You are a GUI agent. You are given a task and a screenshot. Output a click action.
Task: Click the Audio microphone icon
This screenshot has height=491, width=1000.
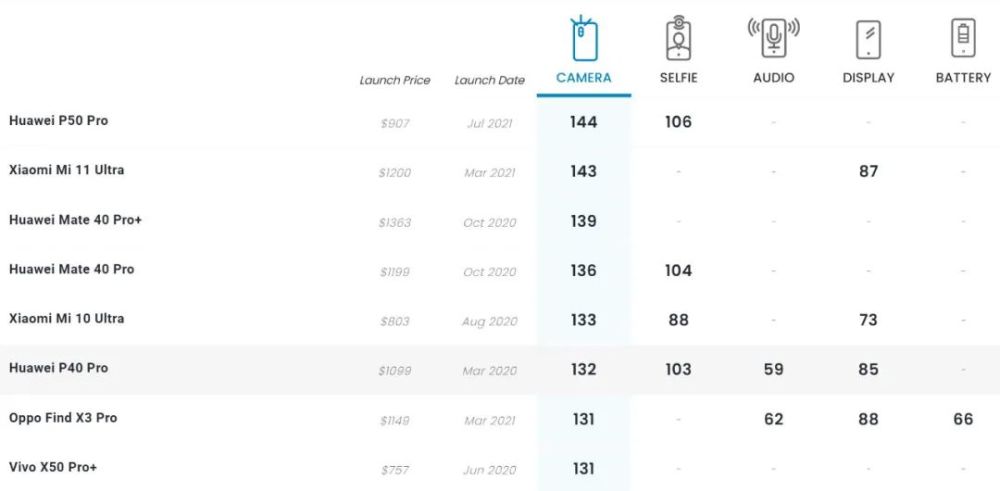[x=774, y=37]
